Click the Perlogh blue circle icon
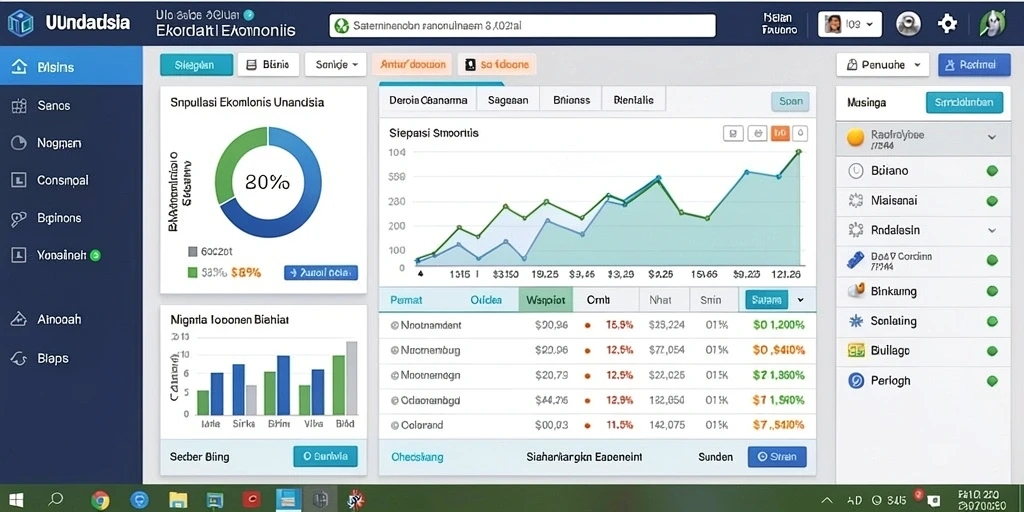Screen dimensions: 1024x512 pos(856,380)
